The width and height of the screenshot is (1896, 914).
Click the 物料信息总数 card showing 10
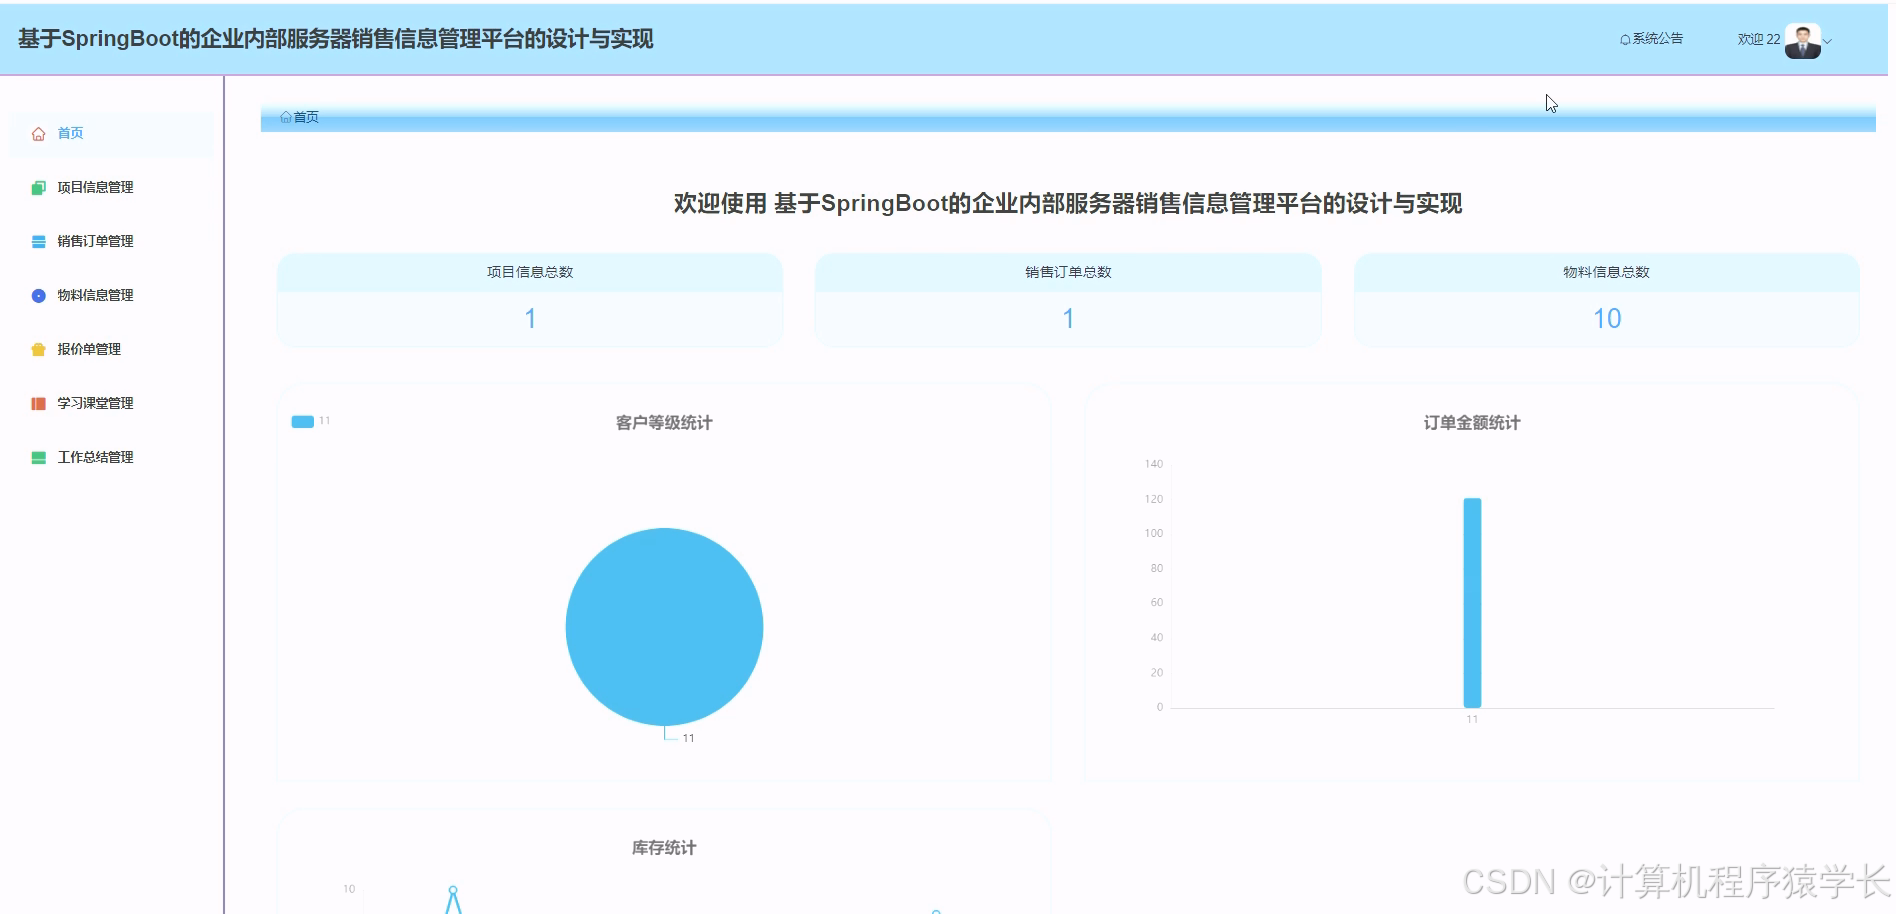(x=1604, y=300)
